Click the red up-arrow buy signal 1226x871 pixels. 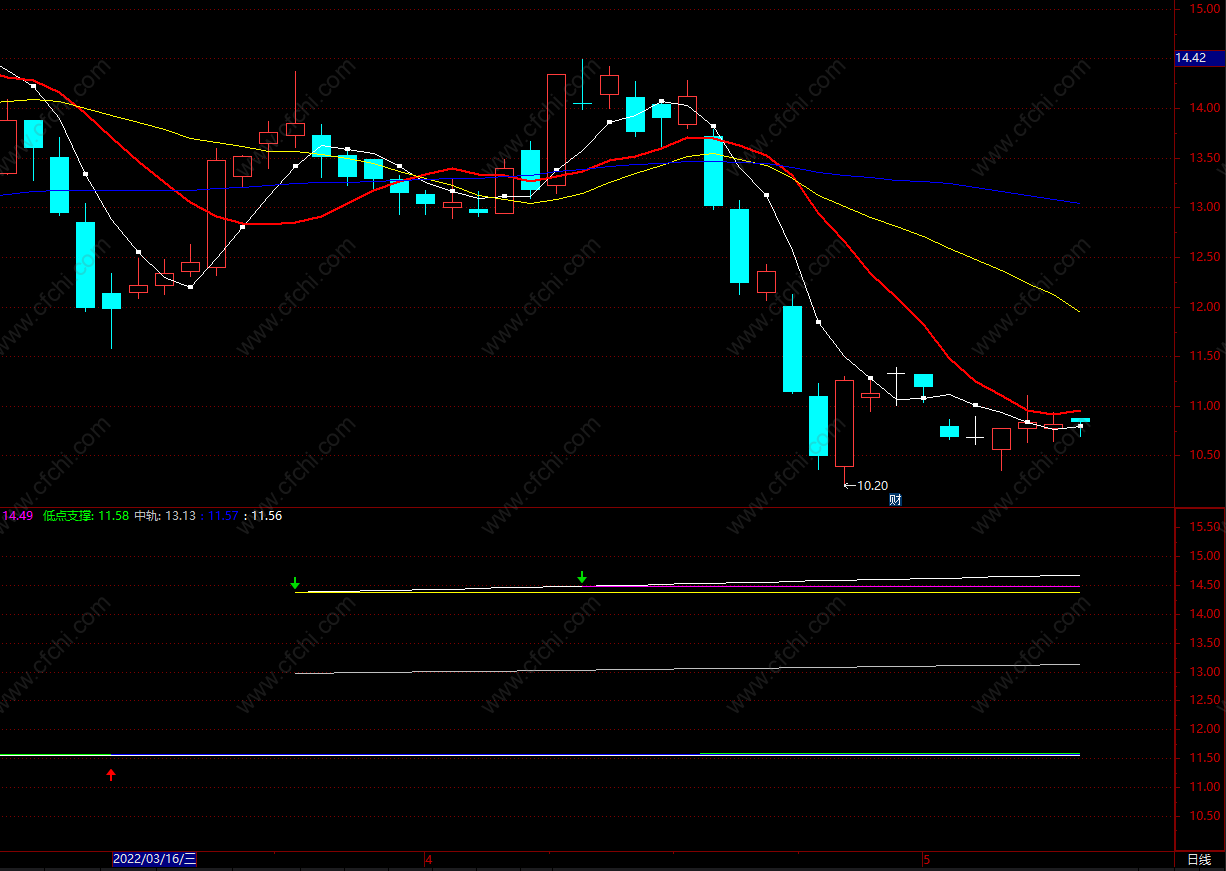coord(111,774)
